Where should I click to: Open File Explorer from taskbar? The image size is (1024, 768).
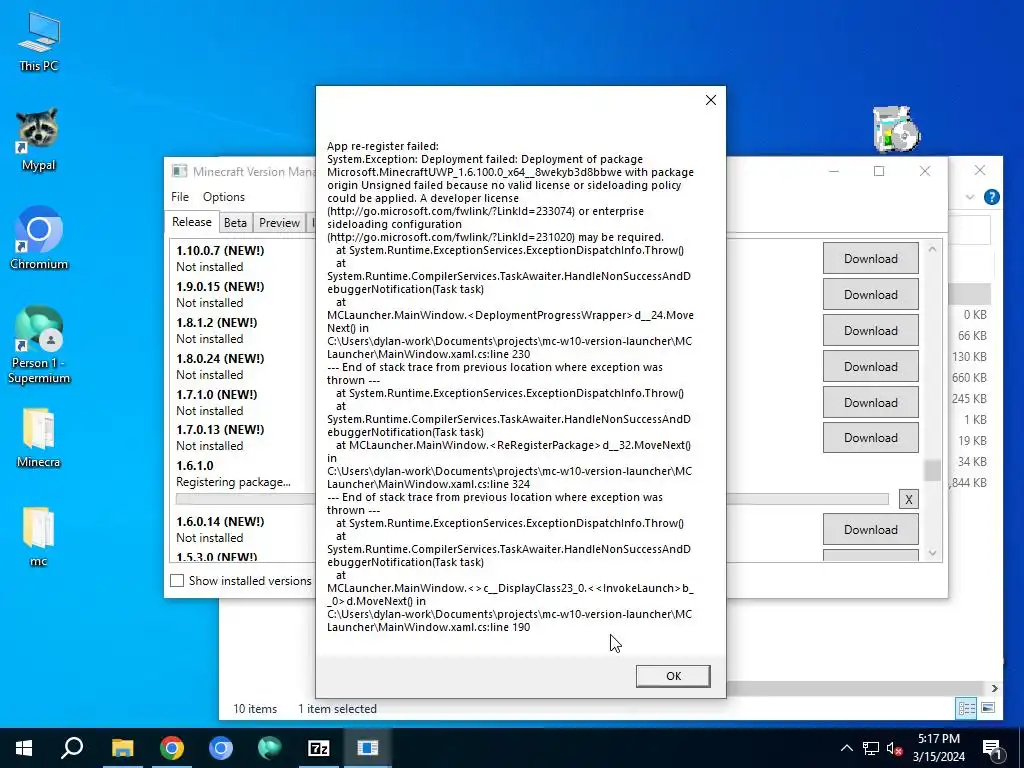pos(122,748)
